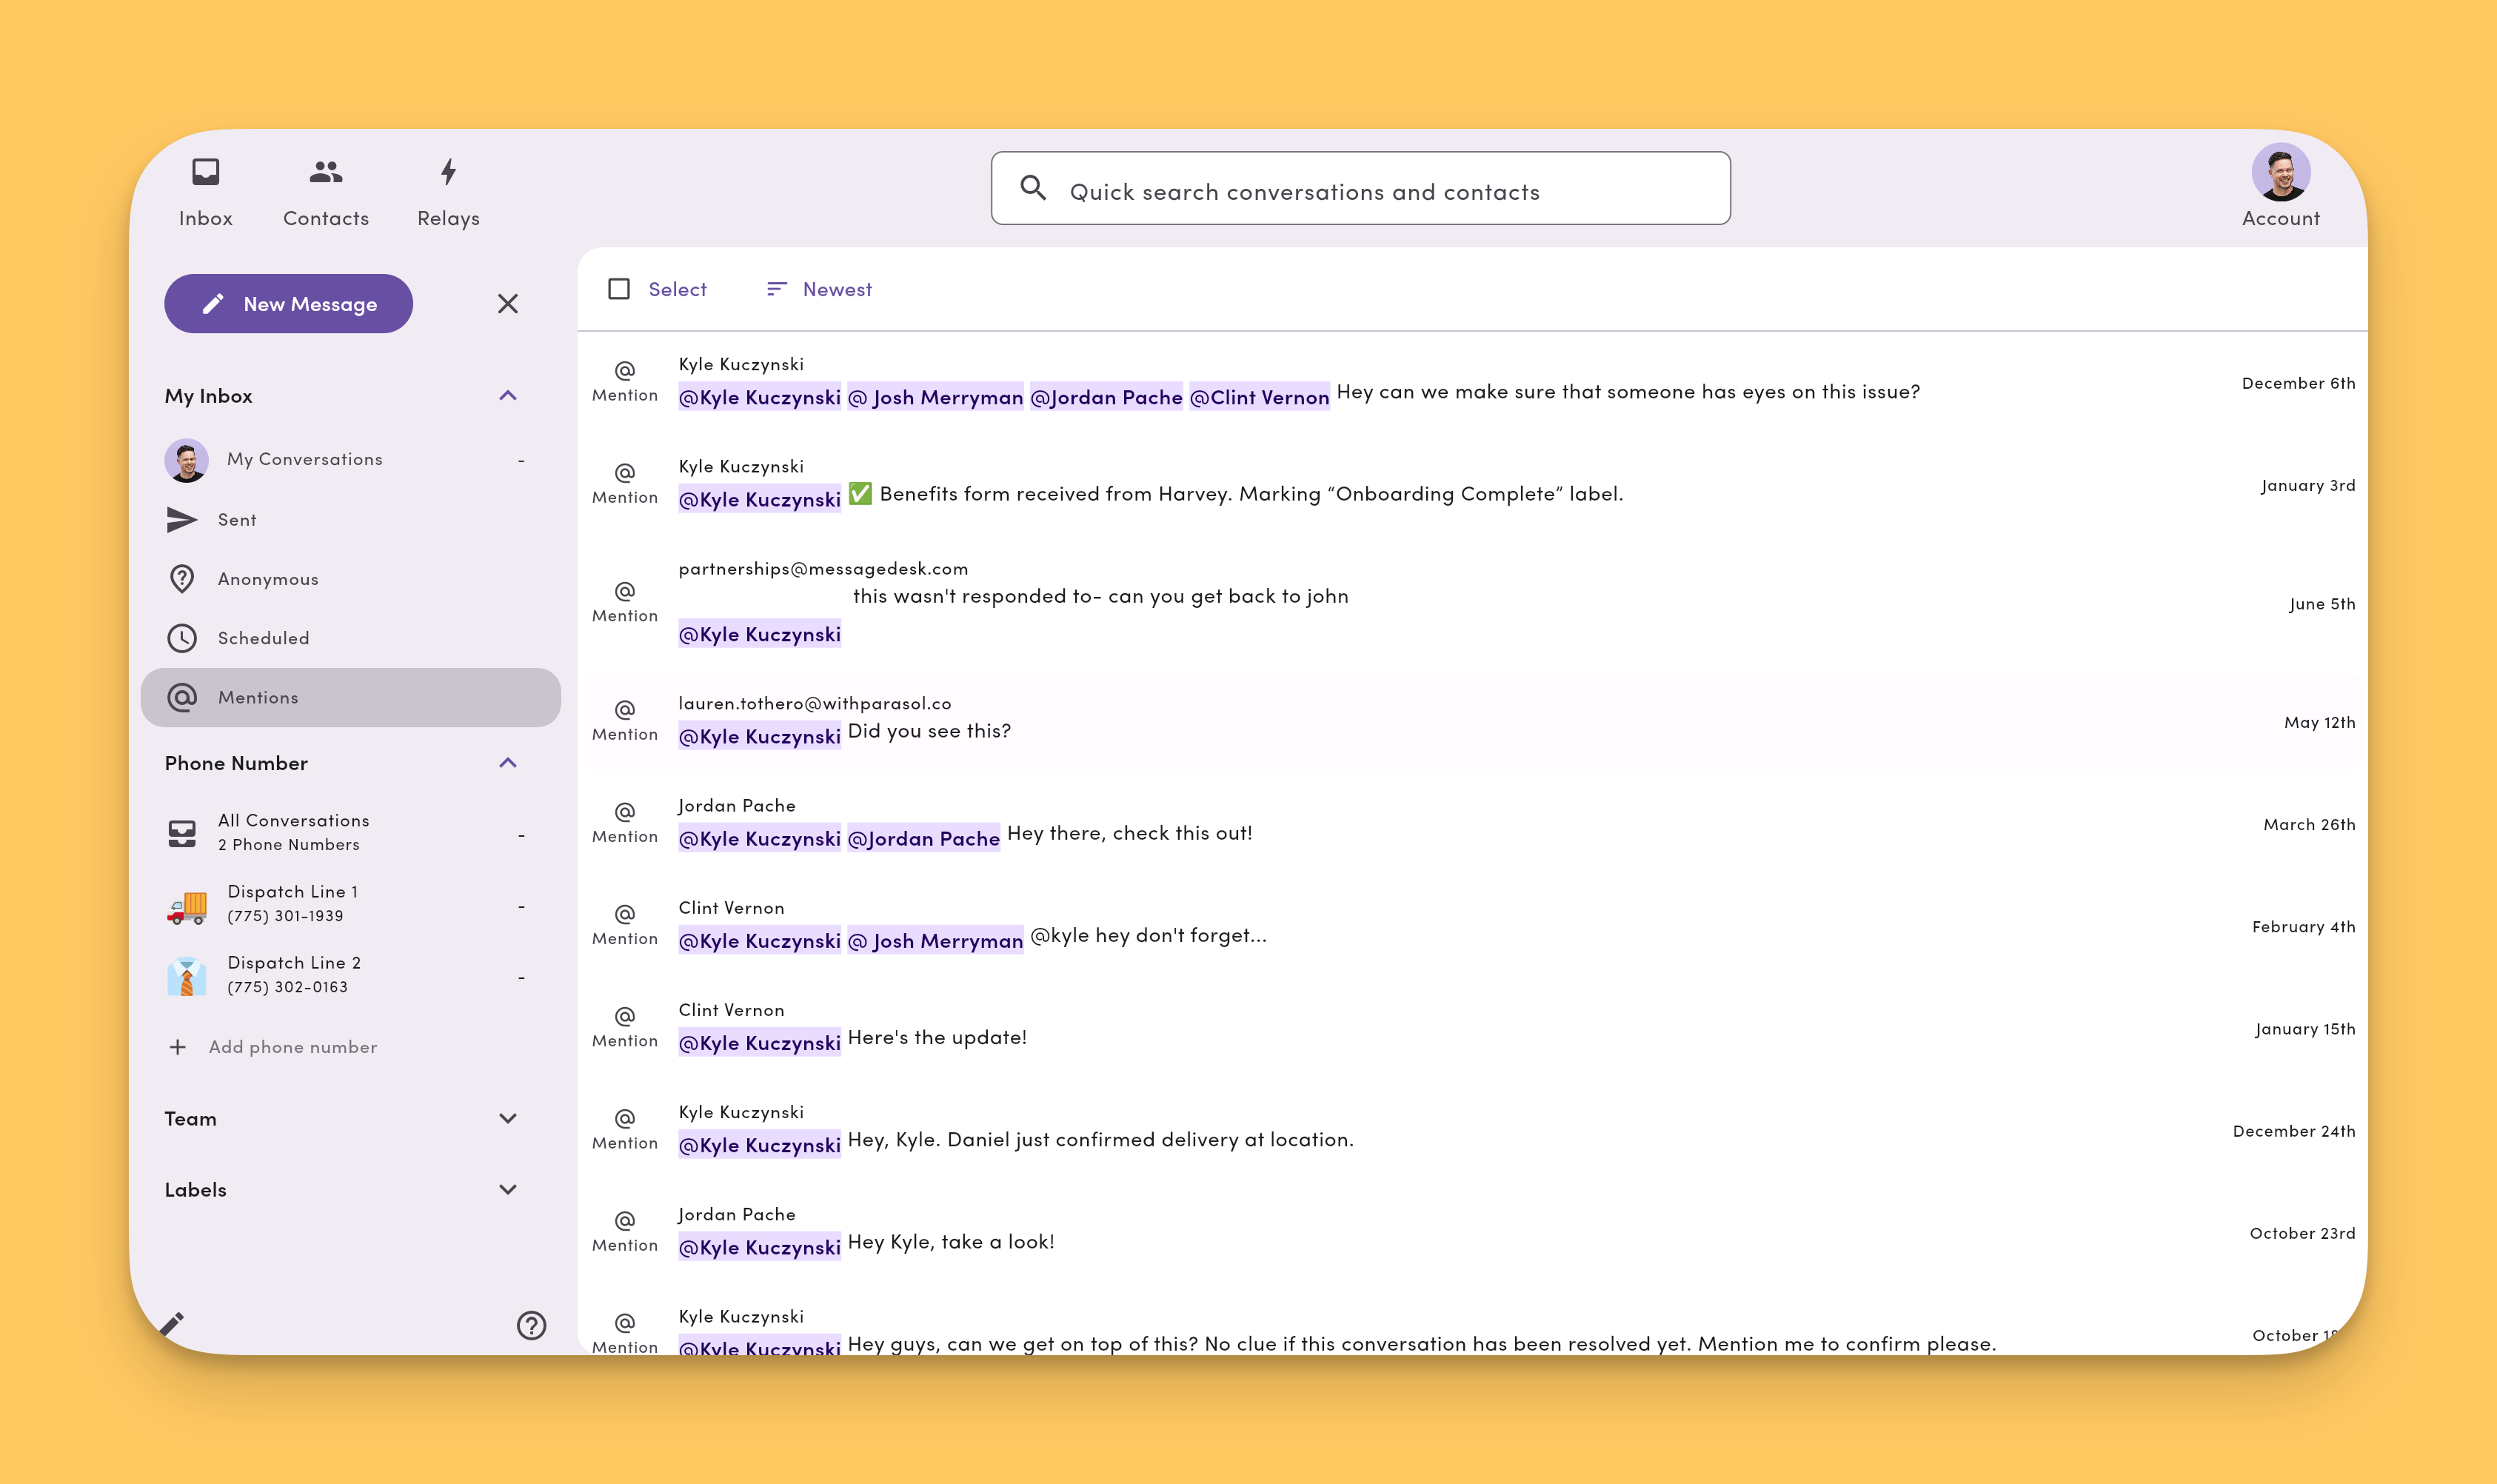Viewport: 2497px width, 1484px height.
Task: Click Quick search conversations input field
Action: (x=1360, y=188)
